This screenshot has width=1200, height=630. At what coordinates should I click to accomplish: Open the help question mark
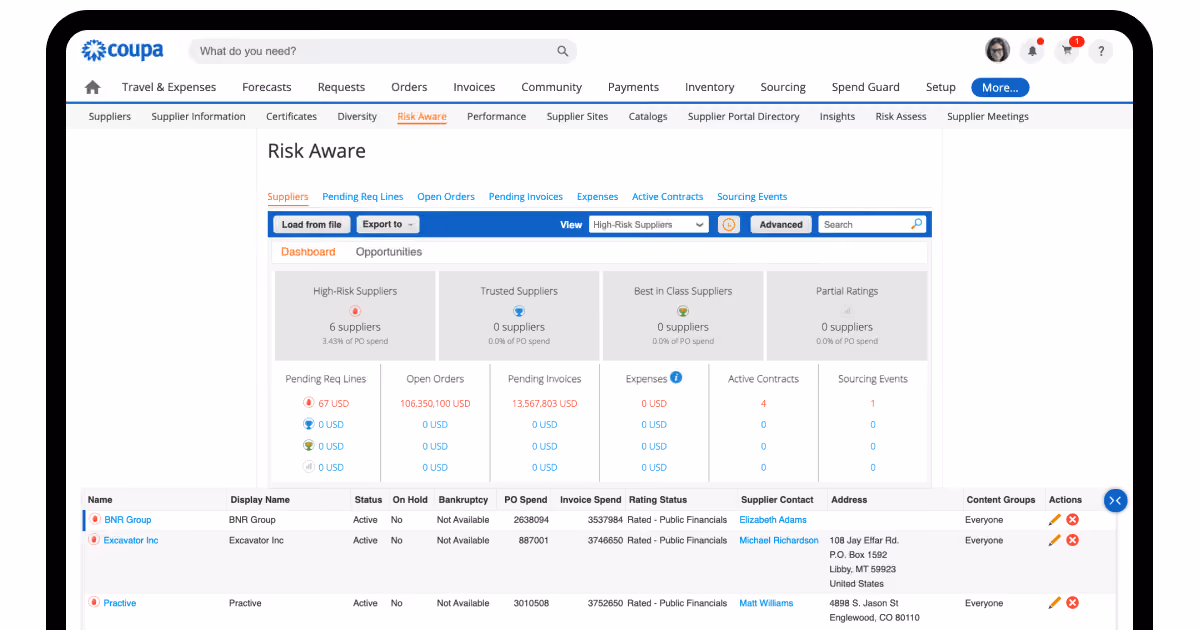(x=1100, y=51)
